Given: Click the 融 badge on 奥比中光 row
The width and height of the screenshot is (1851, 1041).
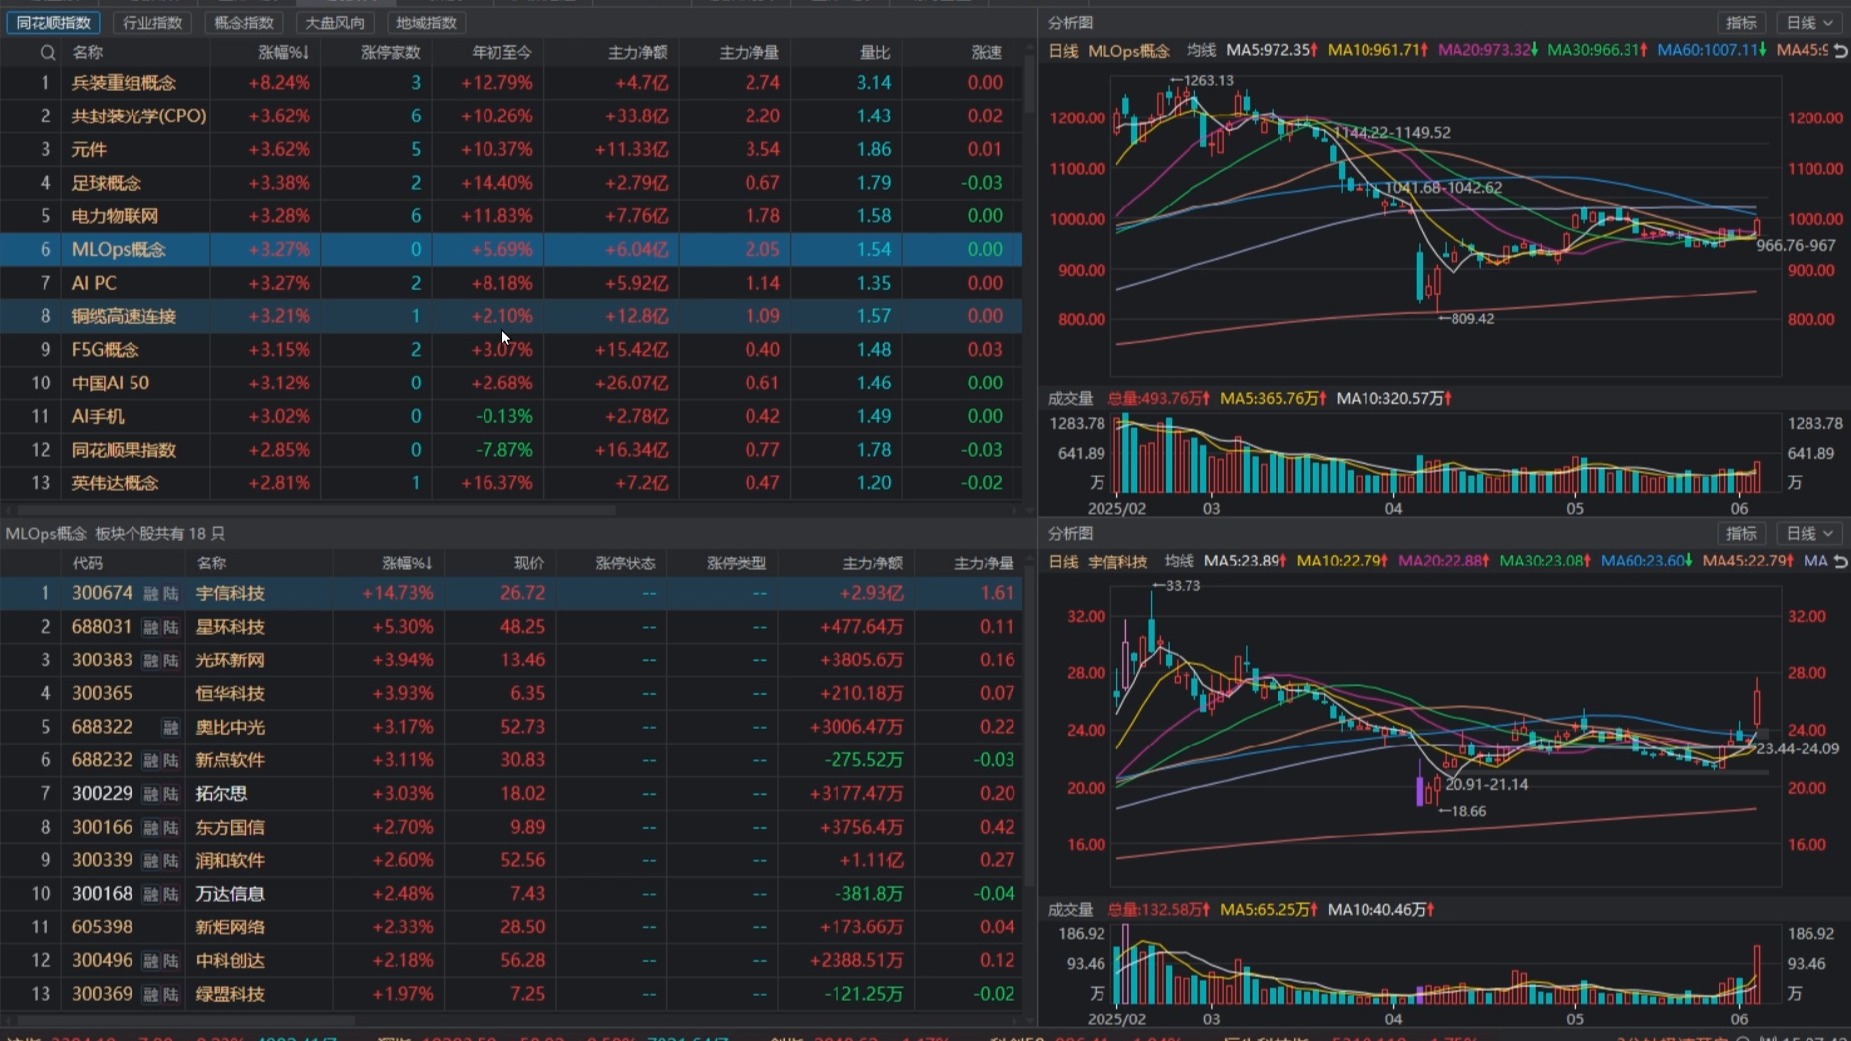Looking at the screenshot, I should point(171,727).
